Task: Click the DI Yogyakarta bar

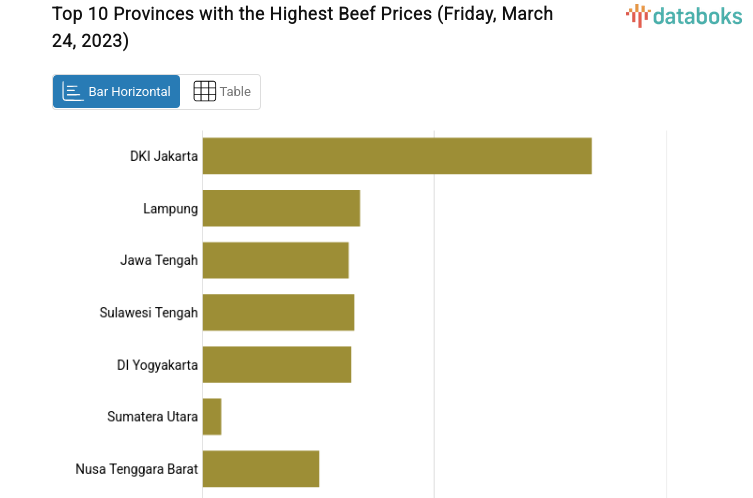Action: [x=277, y=364]
